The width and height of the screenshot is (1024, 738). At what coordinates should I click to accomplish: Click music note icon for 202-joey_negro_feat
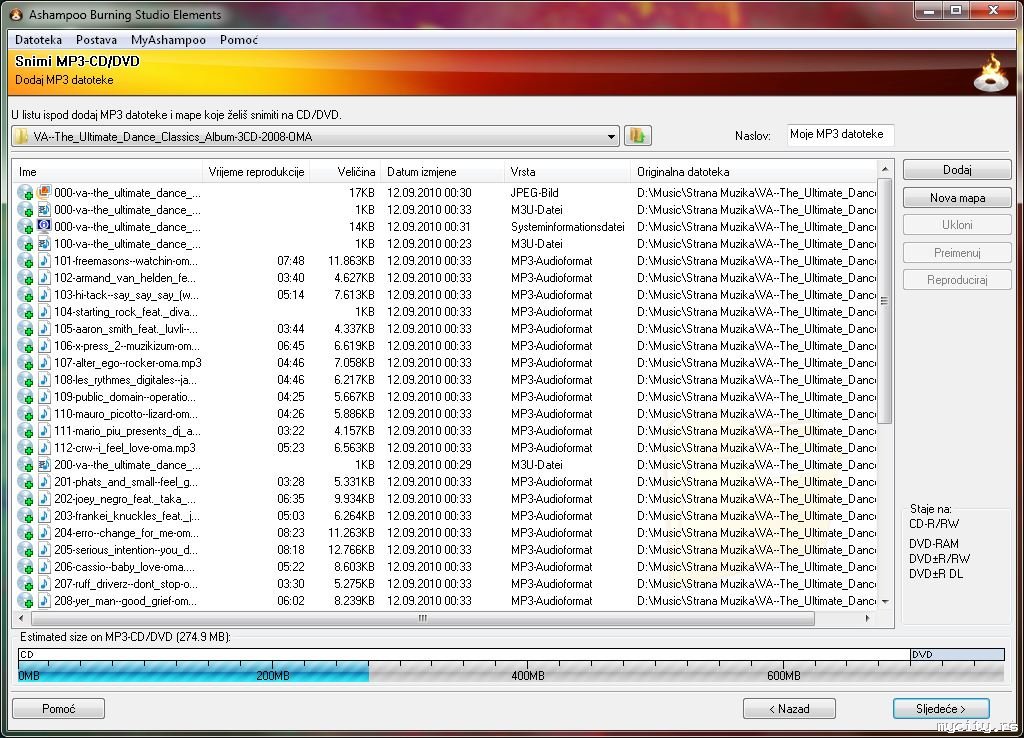tap(44, 498)
